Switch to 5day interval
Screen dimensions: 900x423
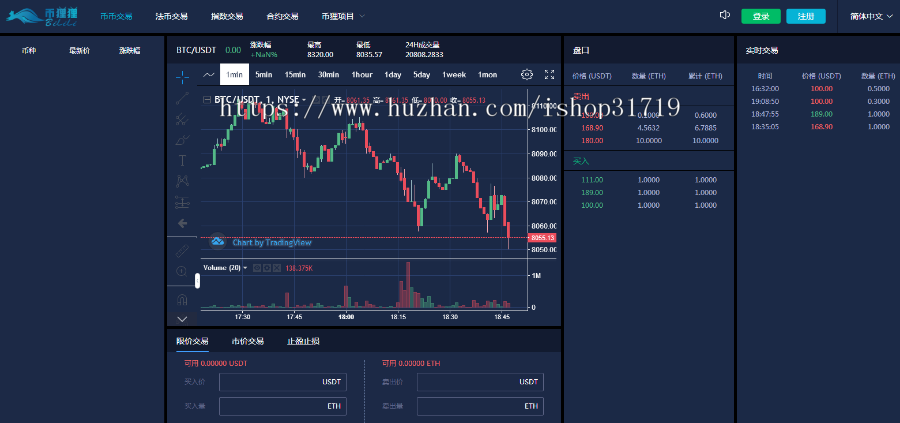[x=421, y=75]
